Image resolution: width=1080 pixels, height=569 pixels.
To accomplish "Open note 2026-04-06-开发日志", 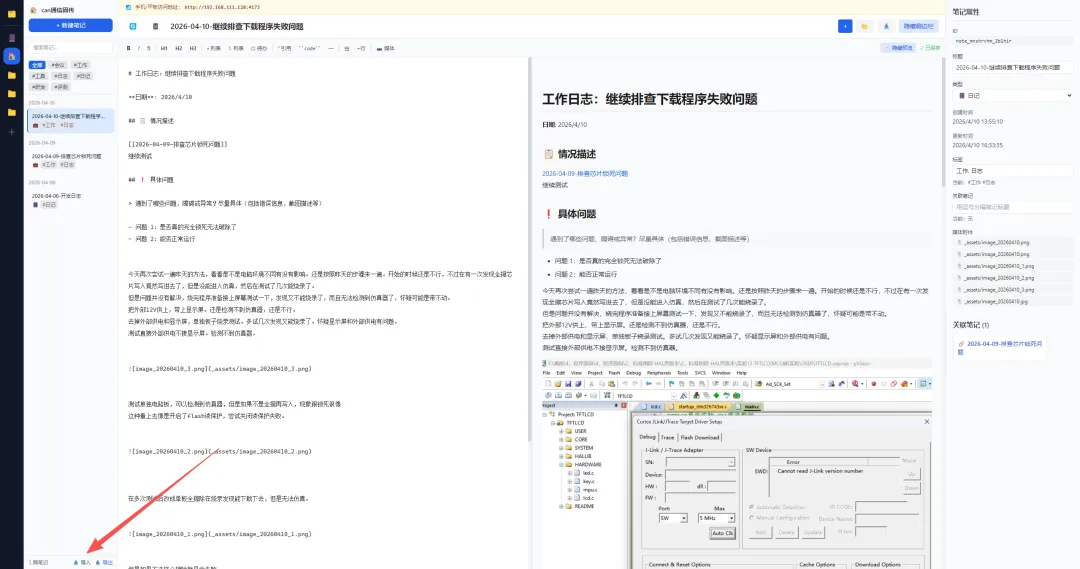I will [x=70, y=200].
